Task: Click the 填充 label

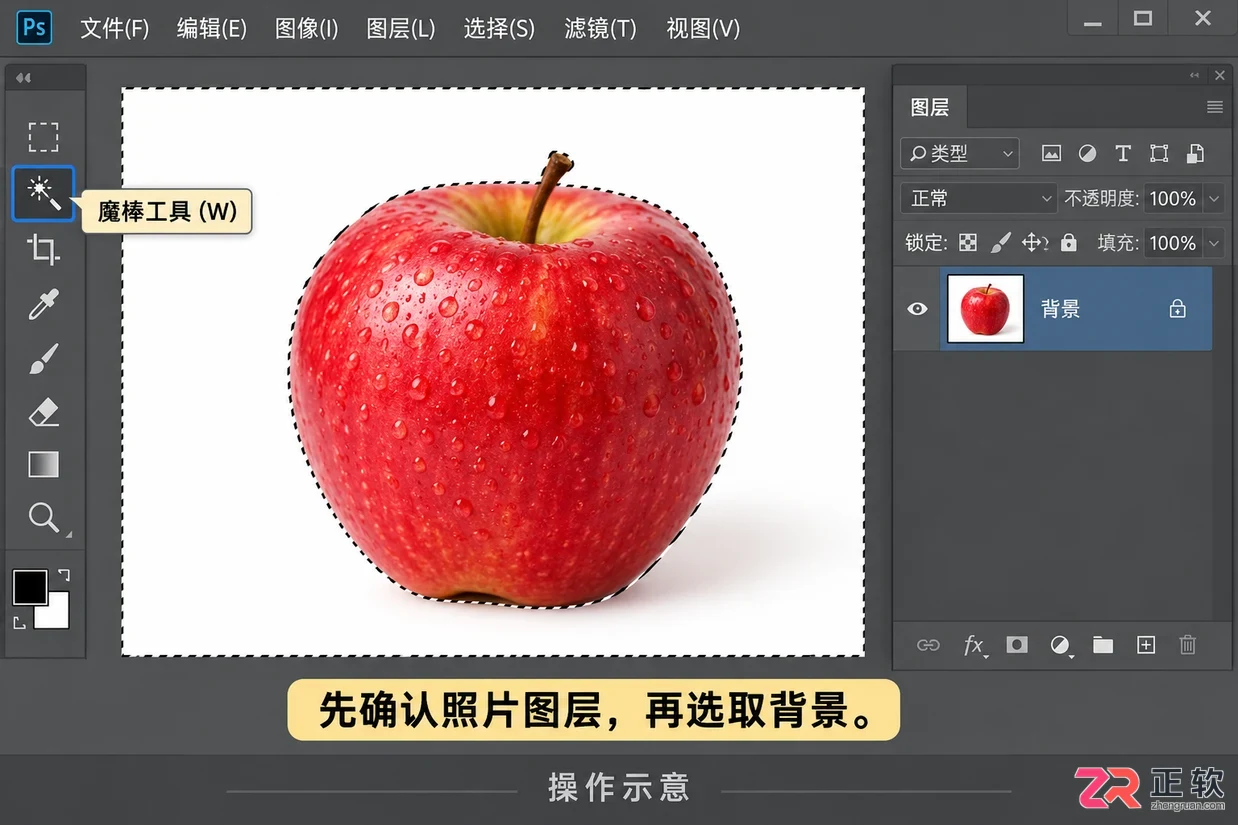Action: click(x=1118, y=243)
